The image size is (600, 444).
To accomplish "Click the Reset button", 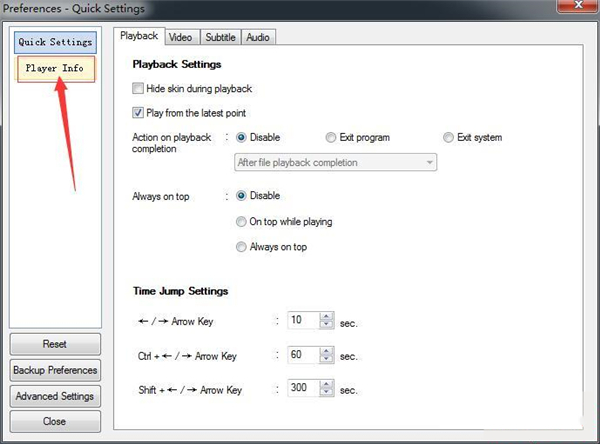I will (55, 344).
